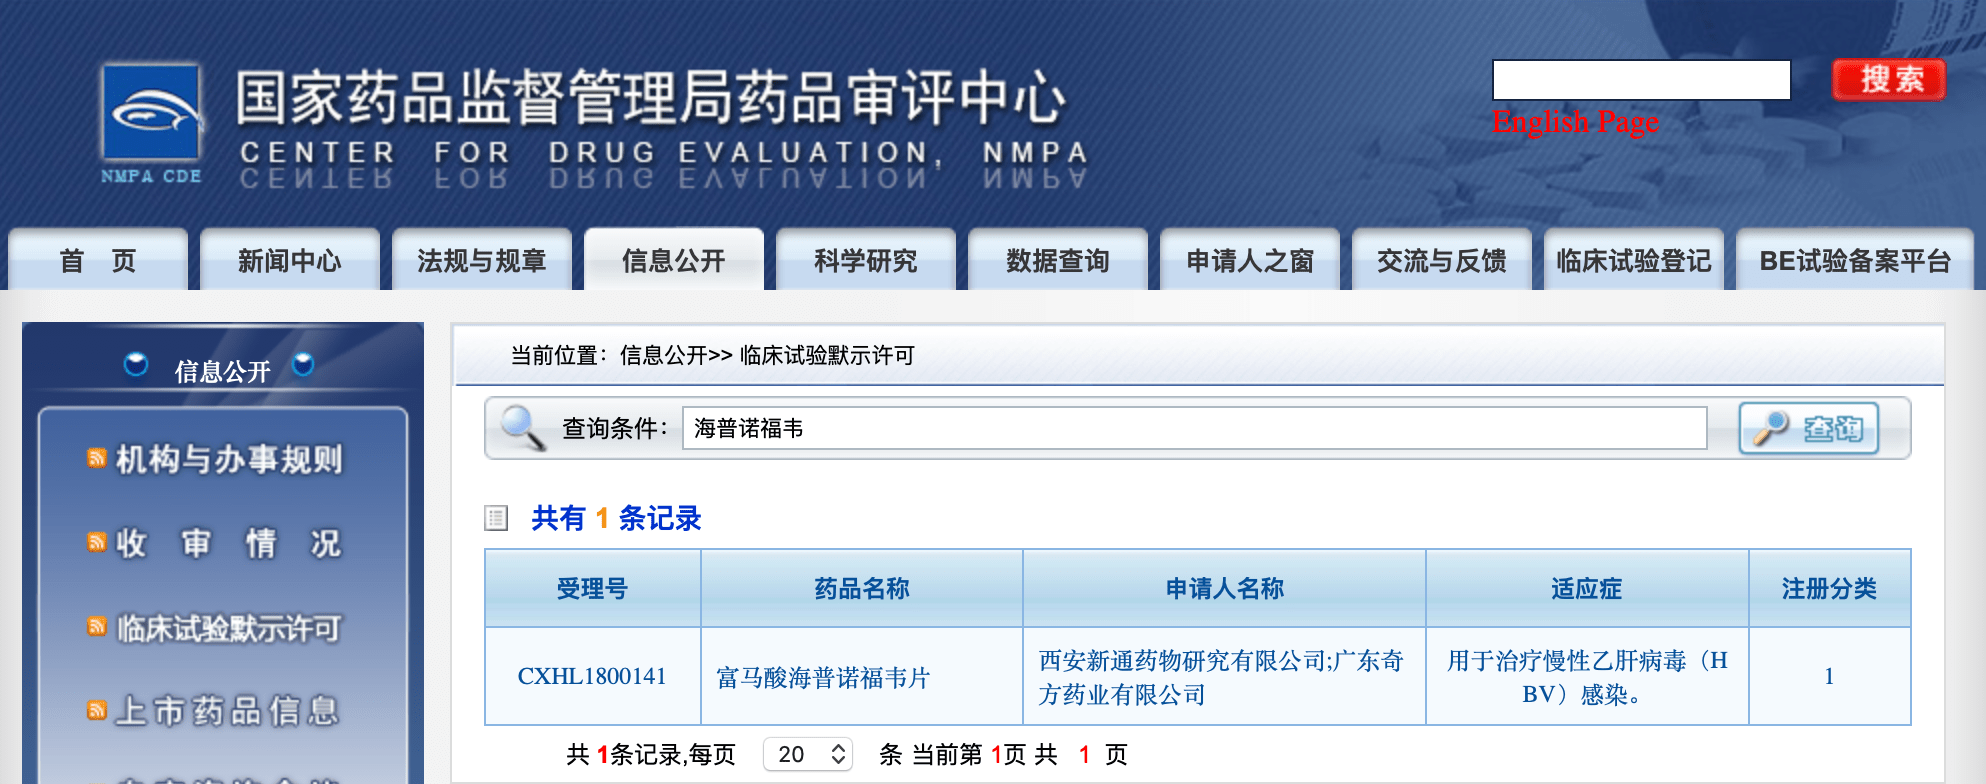Click the 申请人名称 column header
The height and width of the screenshot is (784, 1986).
pos(1225,588)
